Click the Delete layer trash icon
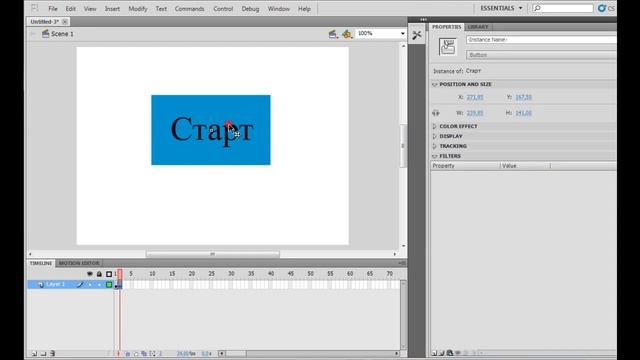The width and height of the screenshot is (640, 360). [52, 353]
